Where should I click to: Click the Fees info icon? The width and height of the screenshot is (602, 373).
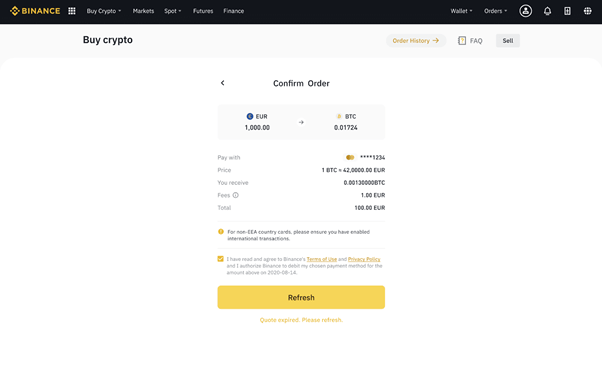pyautogui.click(x=235, y=195)
